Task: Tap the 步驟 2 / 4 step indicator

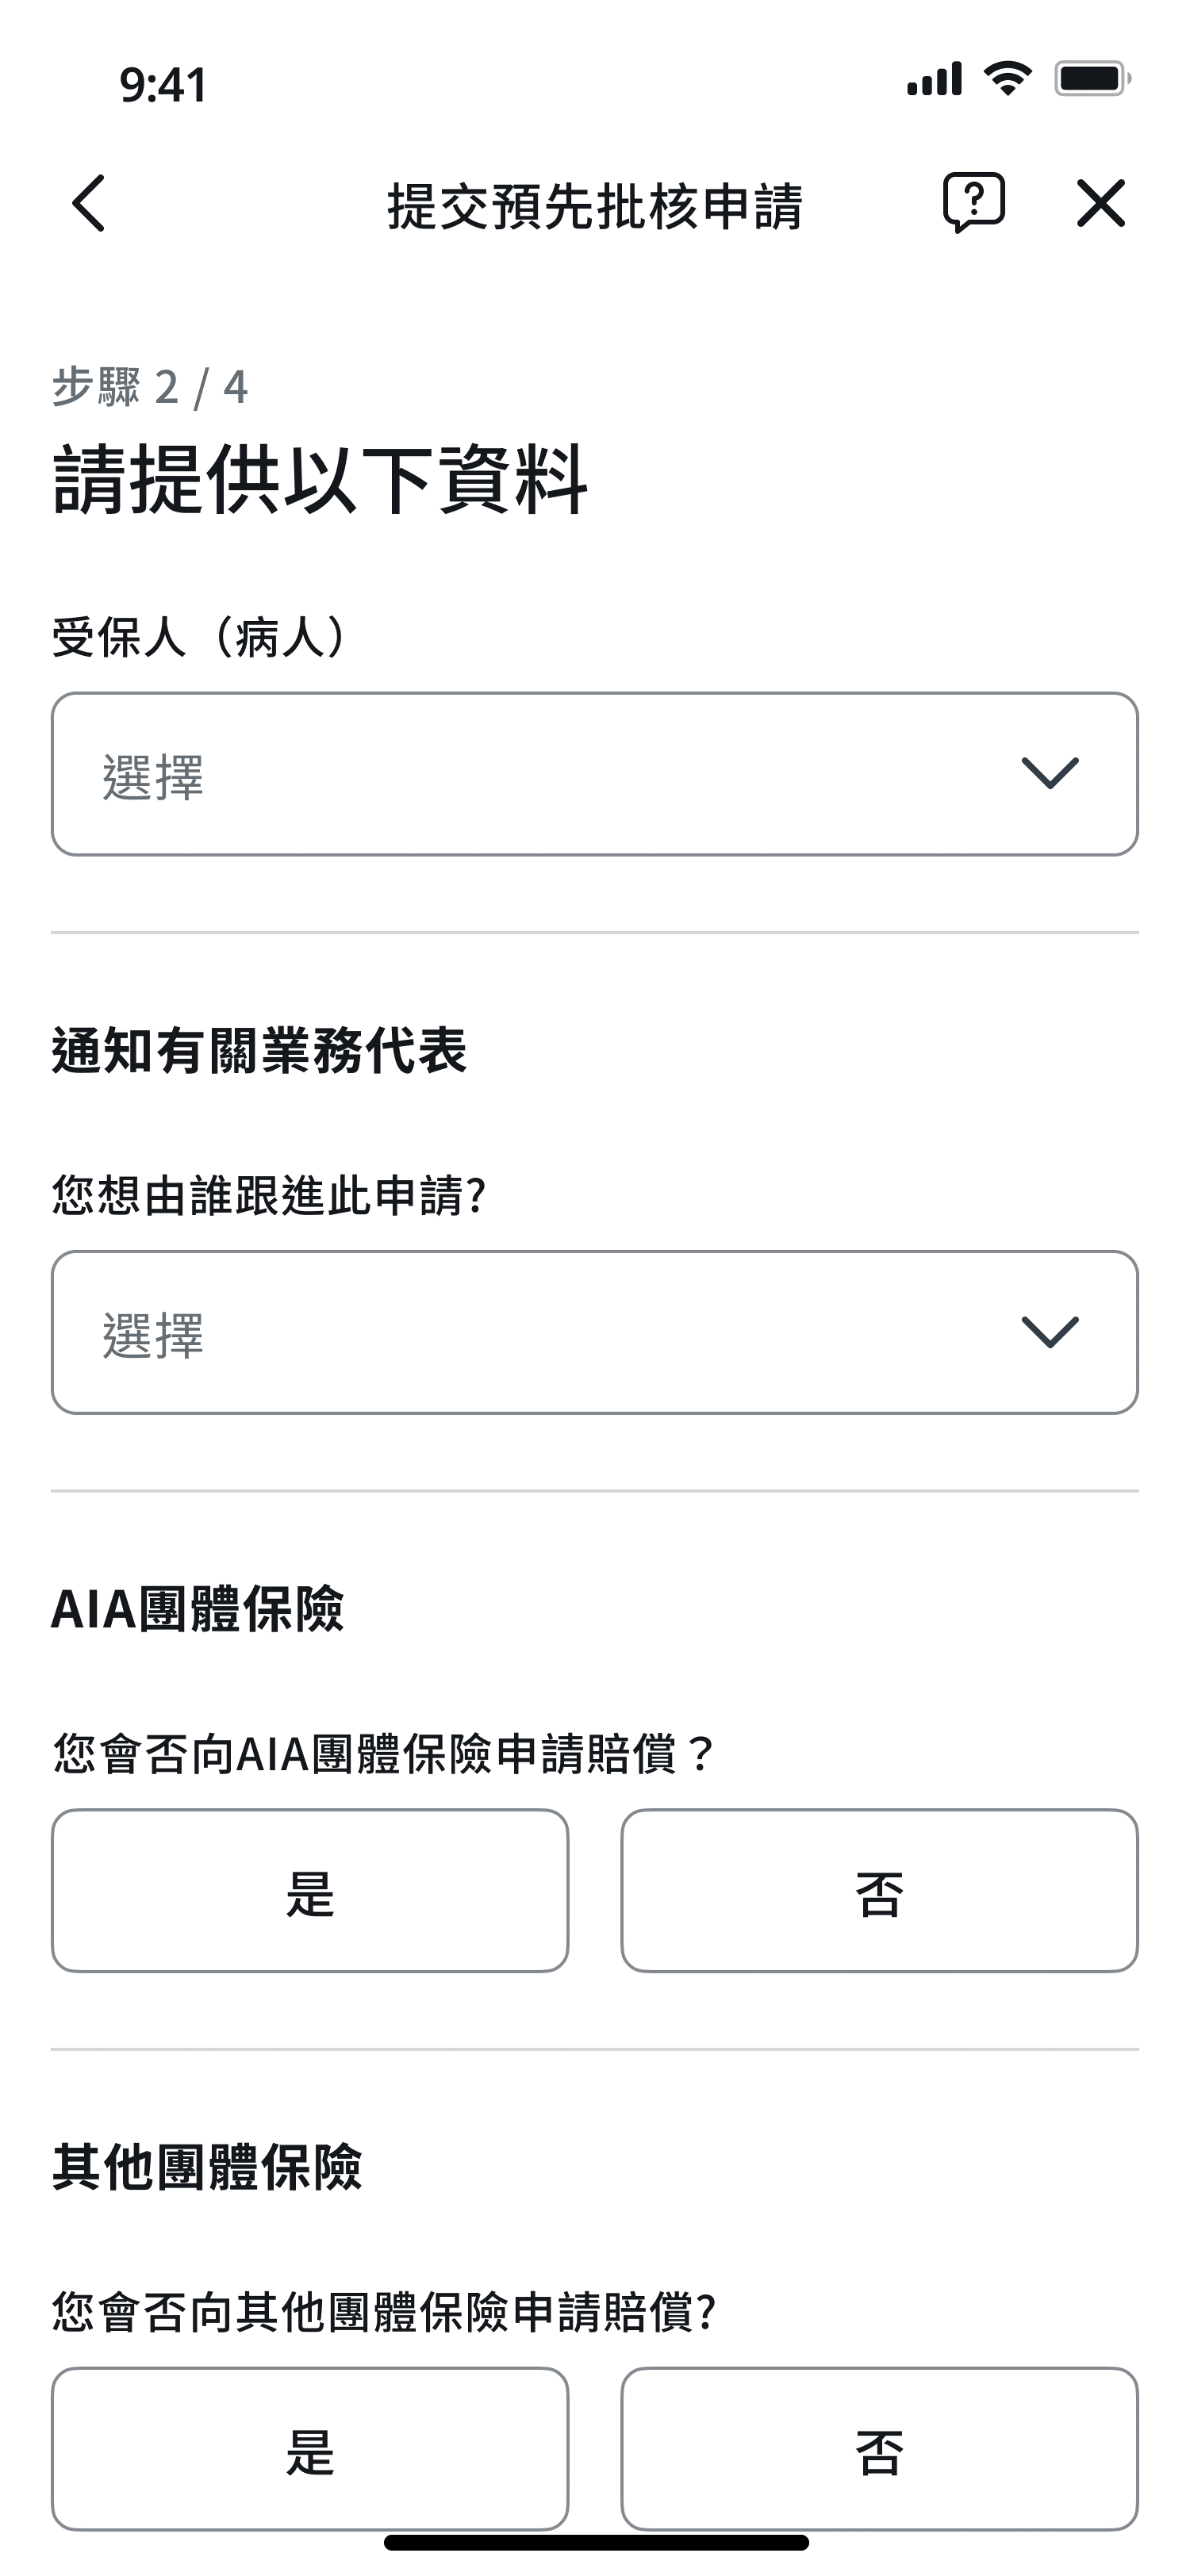Action: point(150,387)
